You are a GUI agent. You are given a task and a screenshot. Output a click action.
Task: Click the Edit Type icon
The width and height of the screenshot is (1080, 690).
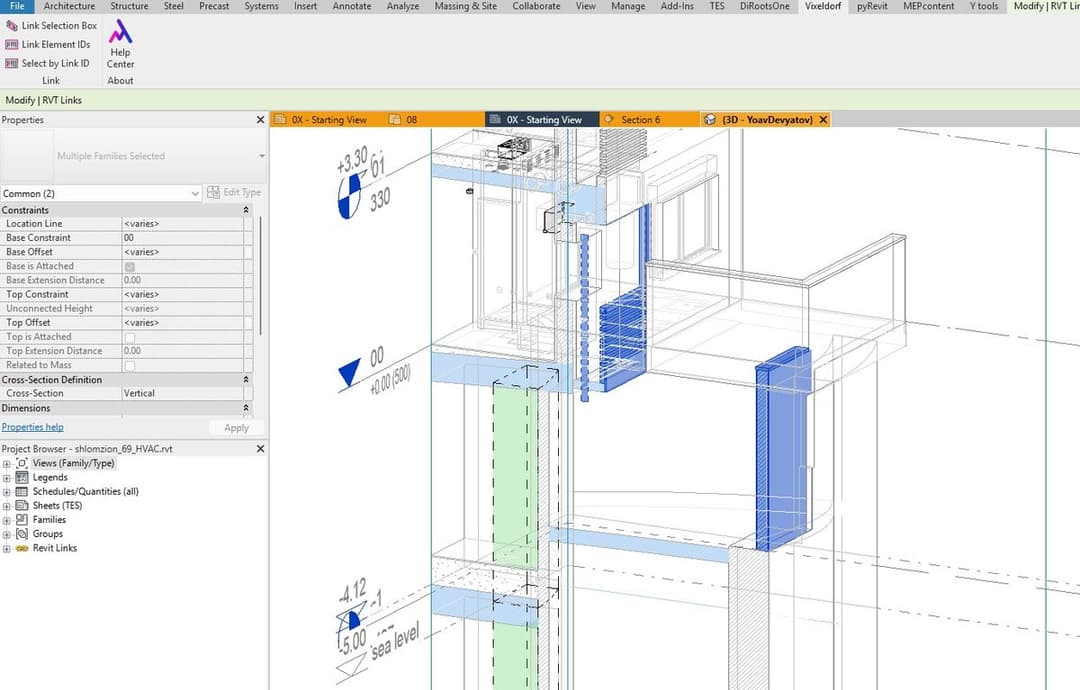point(214,192)
